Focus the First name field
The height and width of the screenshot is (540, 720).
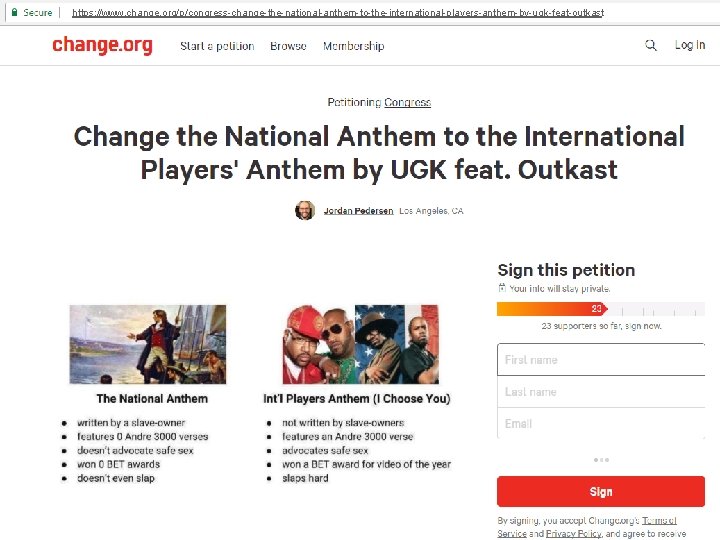coord(600,360)
